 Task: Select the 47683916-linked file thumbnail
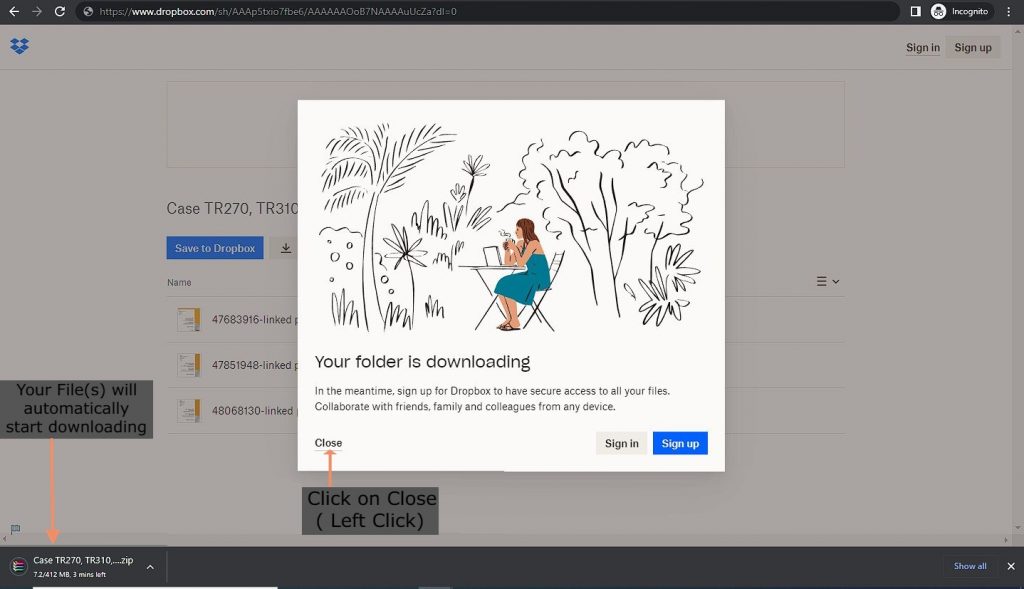(x=188, y=320)
